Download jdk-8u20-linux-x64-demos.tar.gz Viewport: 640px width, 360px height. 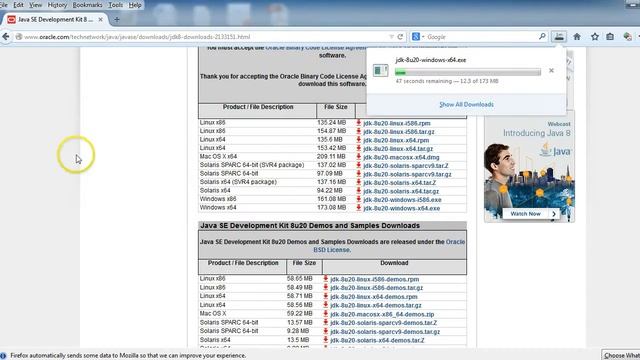(376, 306)
